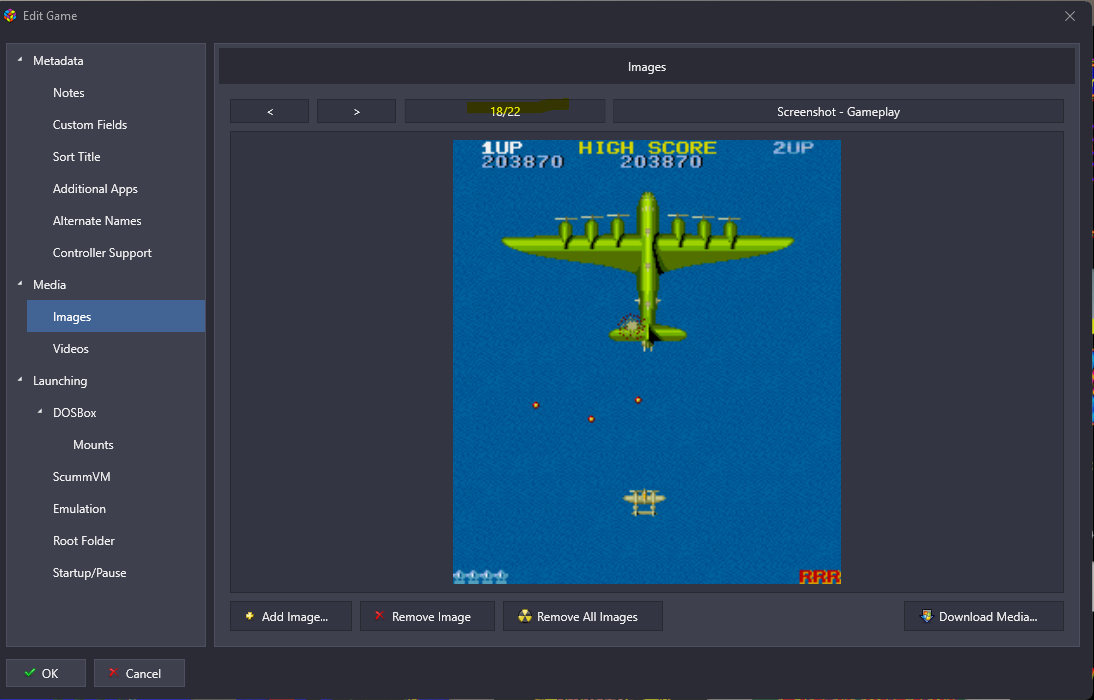This screenshot has width=1094, height=700.
Task: Click the Images panel header
Action: click(647, 67)
